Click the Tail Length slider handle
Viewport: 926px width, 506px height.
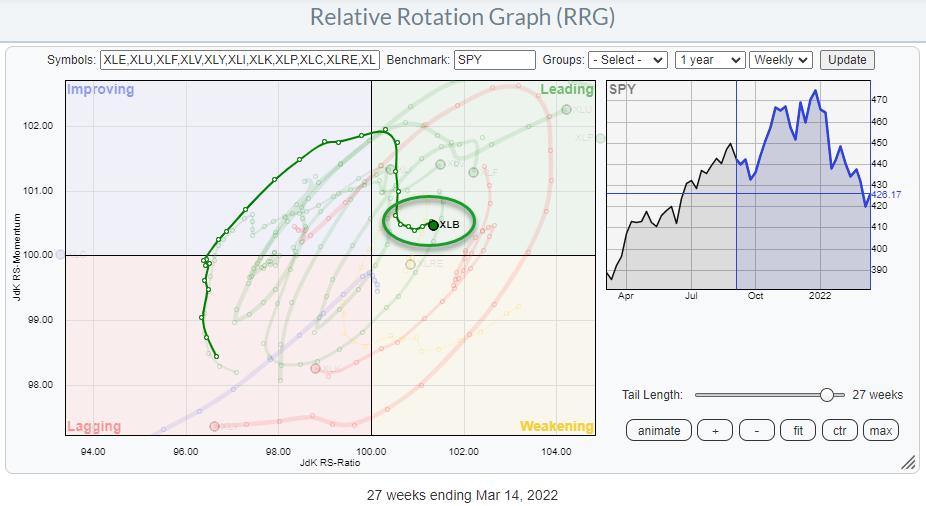(x=826, y=395)
